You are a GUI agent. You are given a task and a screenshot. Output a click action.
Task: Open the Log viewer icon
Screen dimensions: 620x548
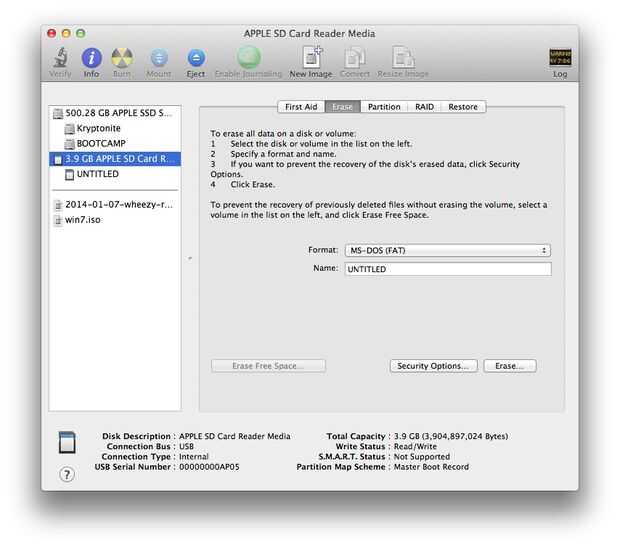click(x=560, y=57)
